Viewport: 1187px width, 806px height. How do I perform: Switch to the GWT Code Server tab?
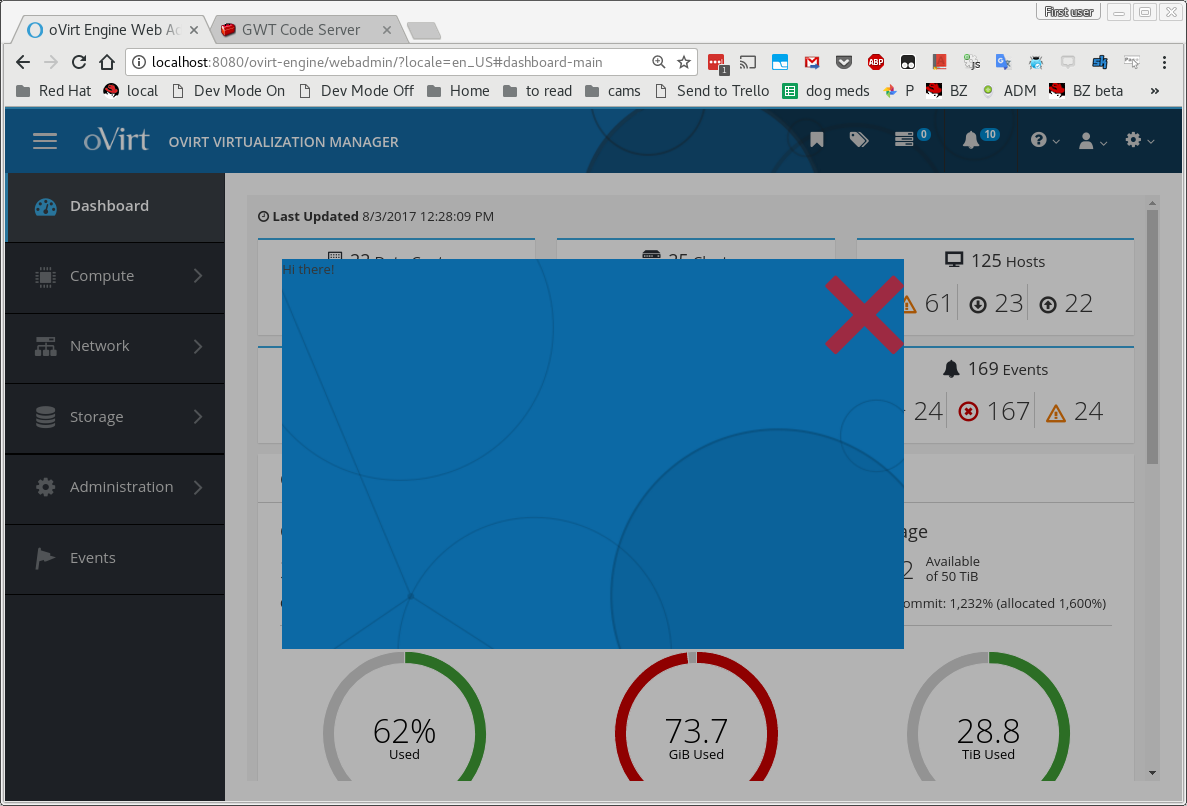(300, 30)
